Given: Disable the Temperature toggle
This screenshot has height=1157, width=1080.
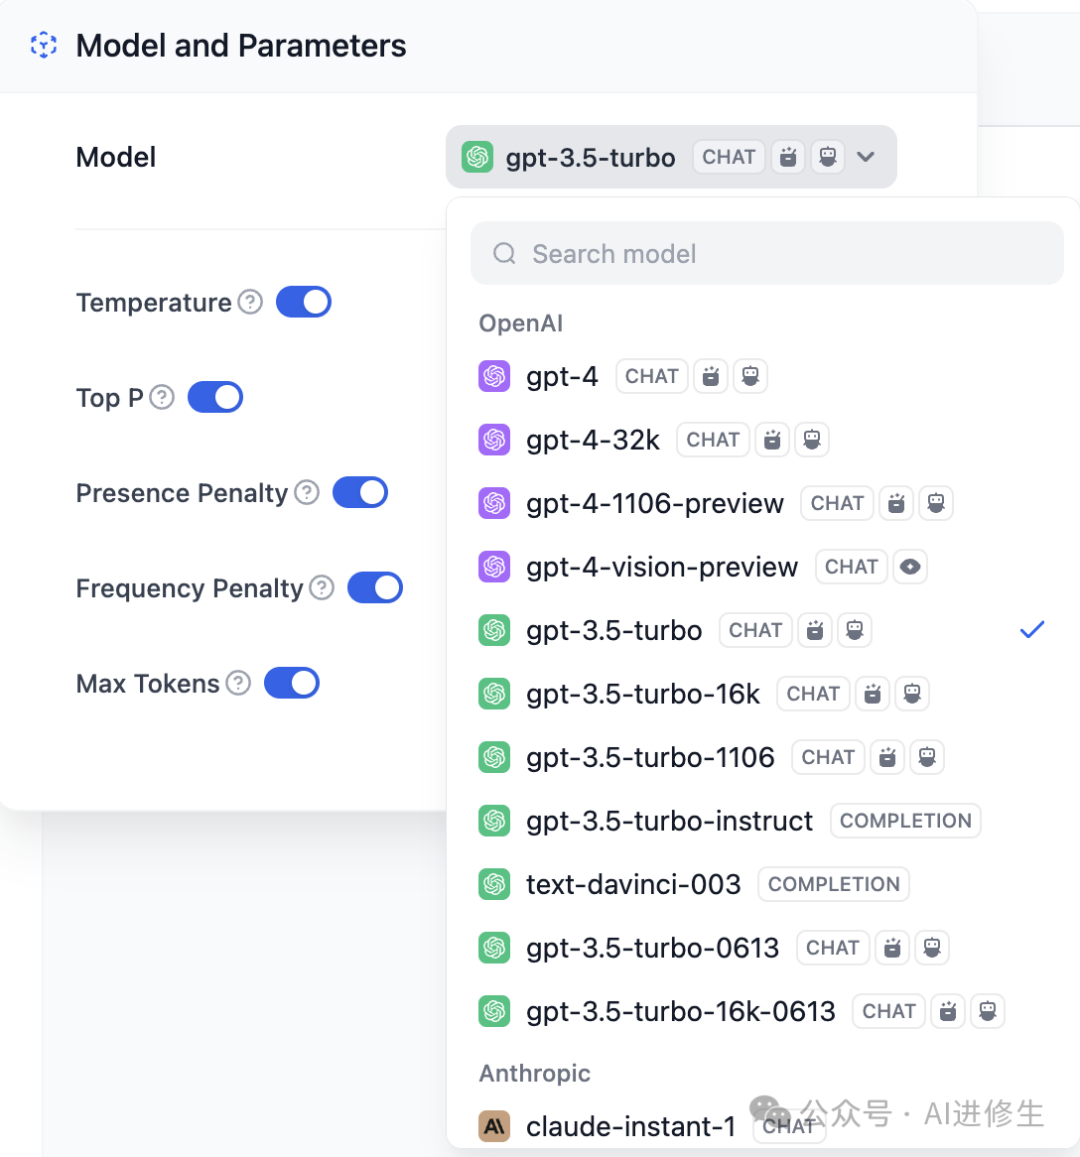Looking at the screenshot, I should (304, 302).
